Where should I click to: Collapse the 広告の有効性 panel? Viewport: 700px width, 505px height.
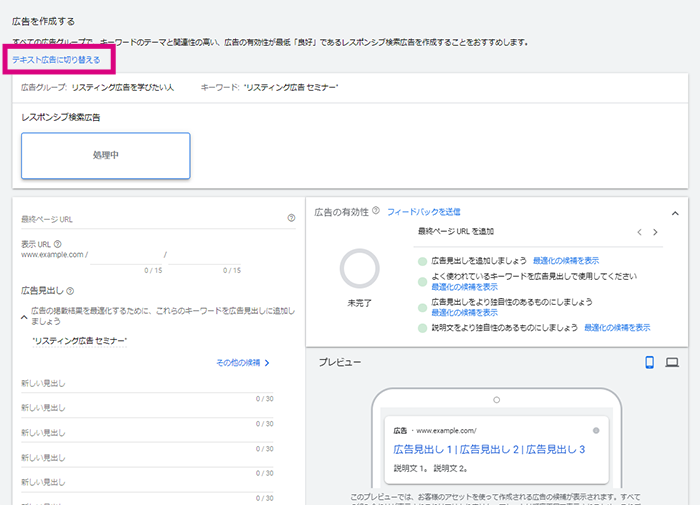point(675,213)
